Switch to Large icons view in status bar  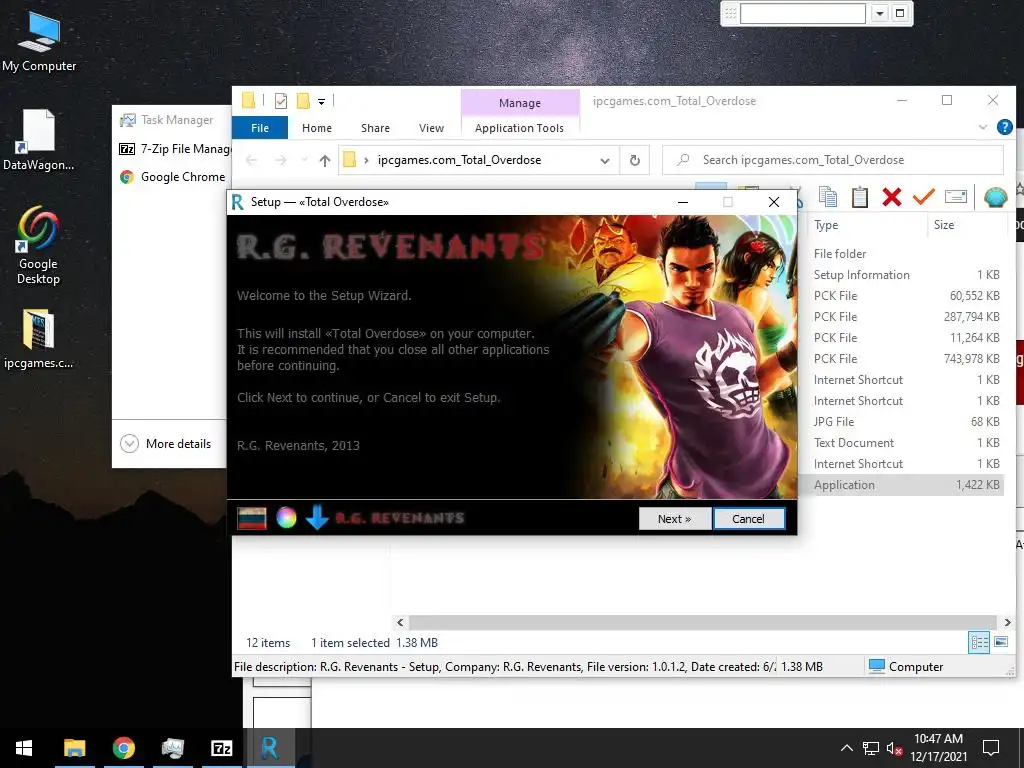click(x=1001, y=642)
